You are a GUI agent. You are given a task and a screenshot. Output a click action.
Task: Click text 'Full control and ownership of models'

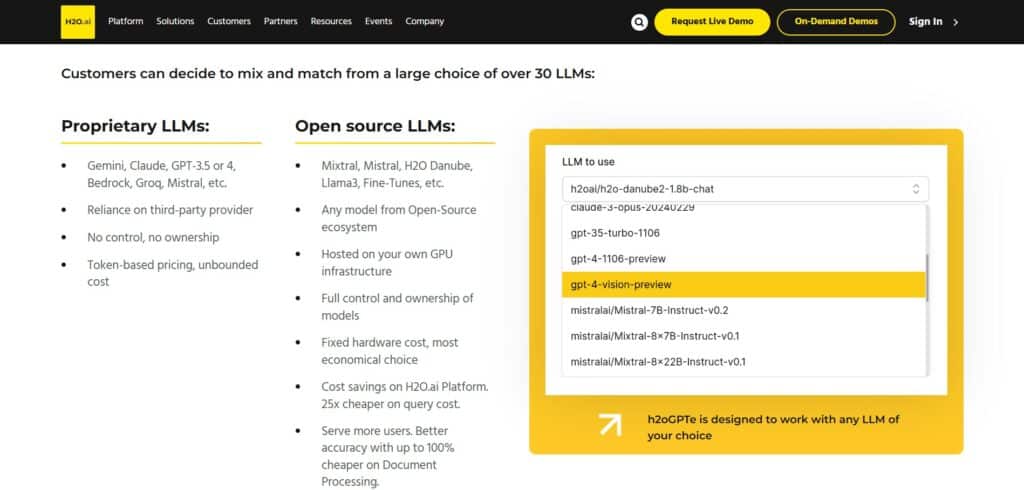(x=397, y=306)
